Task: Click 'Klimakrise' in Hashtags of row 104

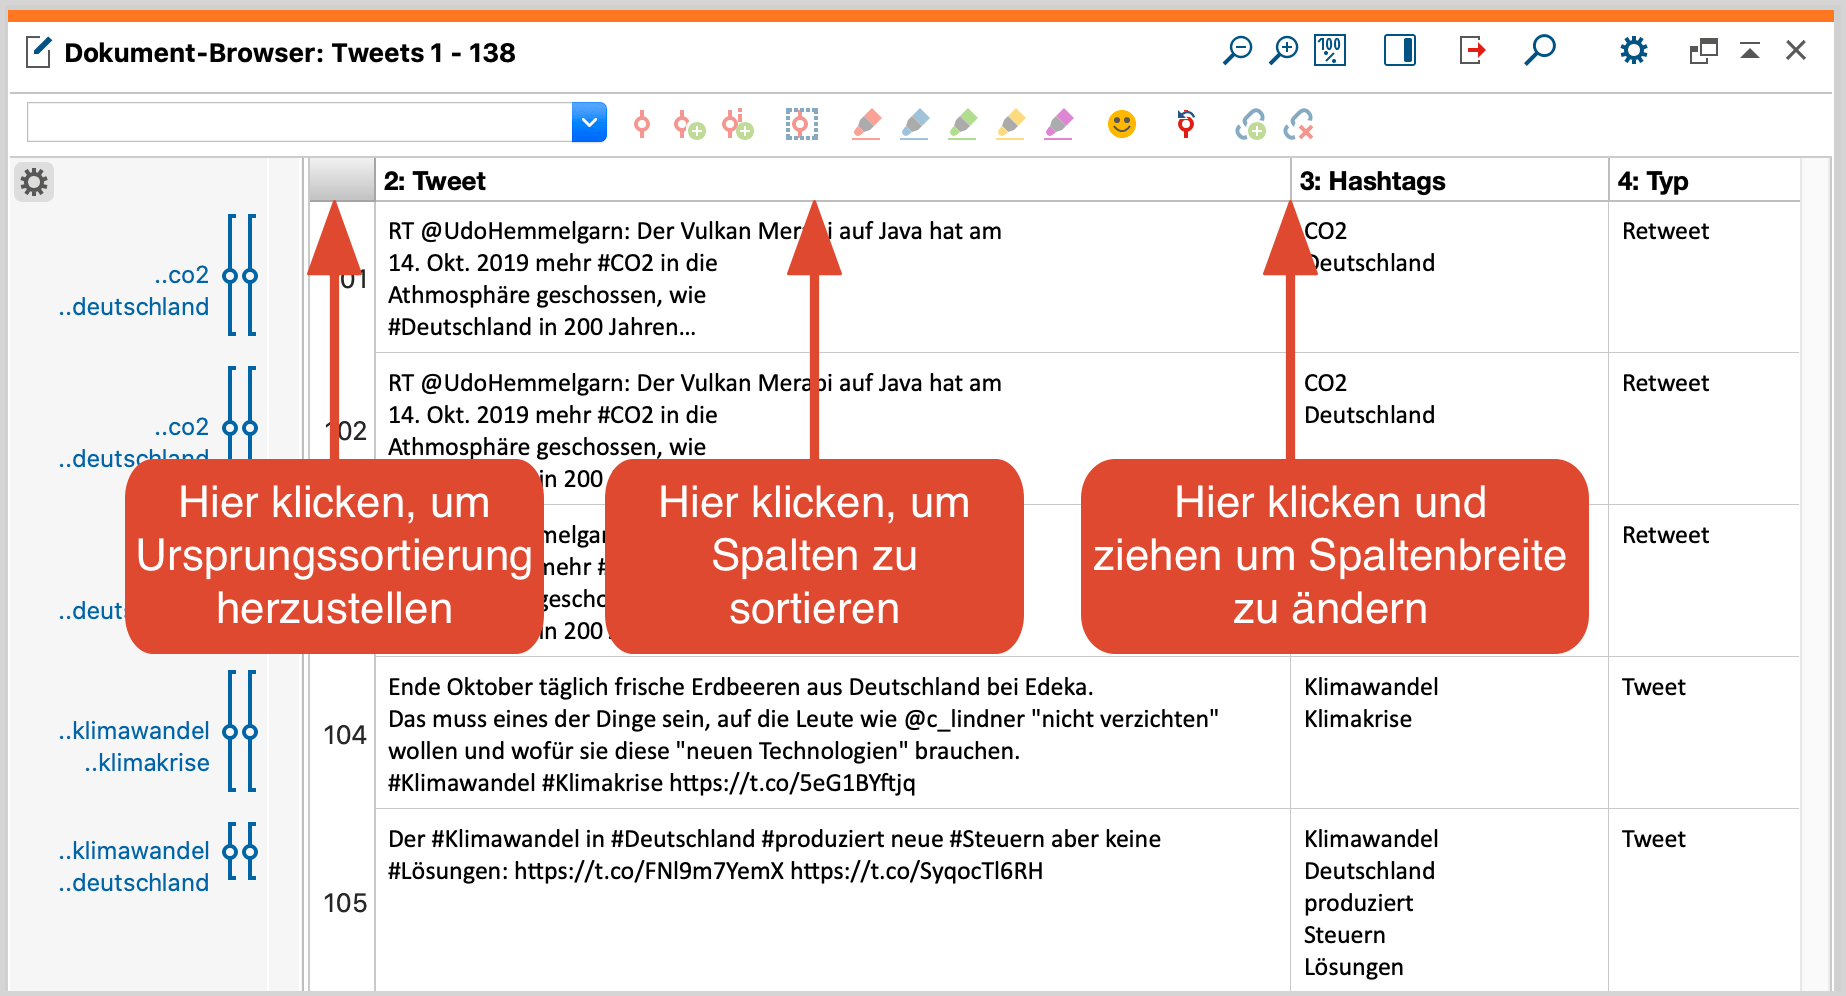Action: [x=1358, y=719]
